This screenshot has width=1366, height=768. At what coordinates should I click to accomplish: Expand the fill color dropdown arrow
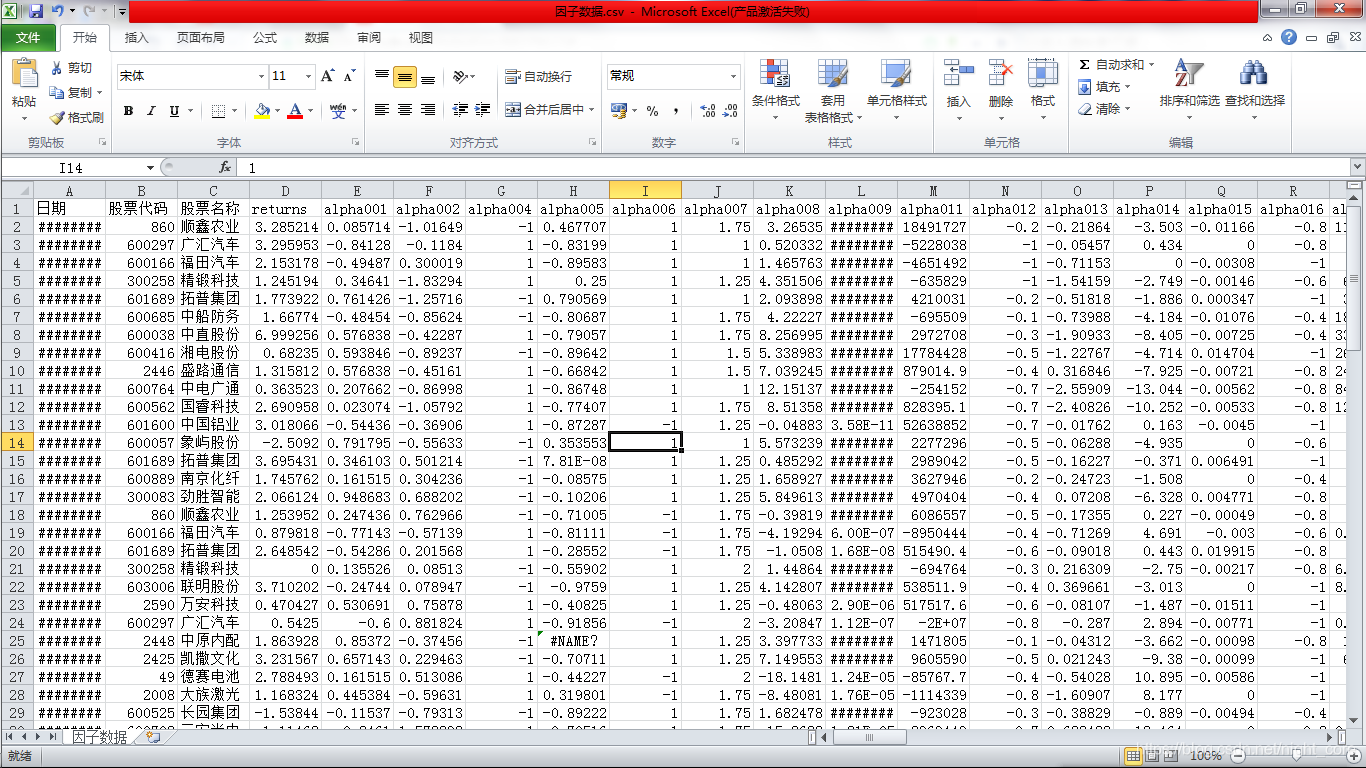(277, 111)
